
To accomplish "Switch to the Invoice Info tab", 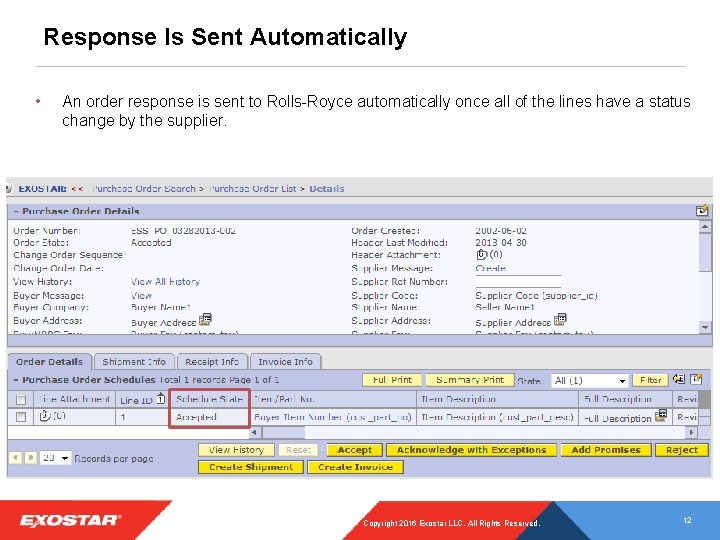I will click(285, 362).
